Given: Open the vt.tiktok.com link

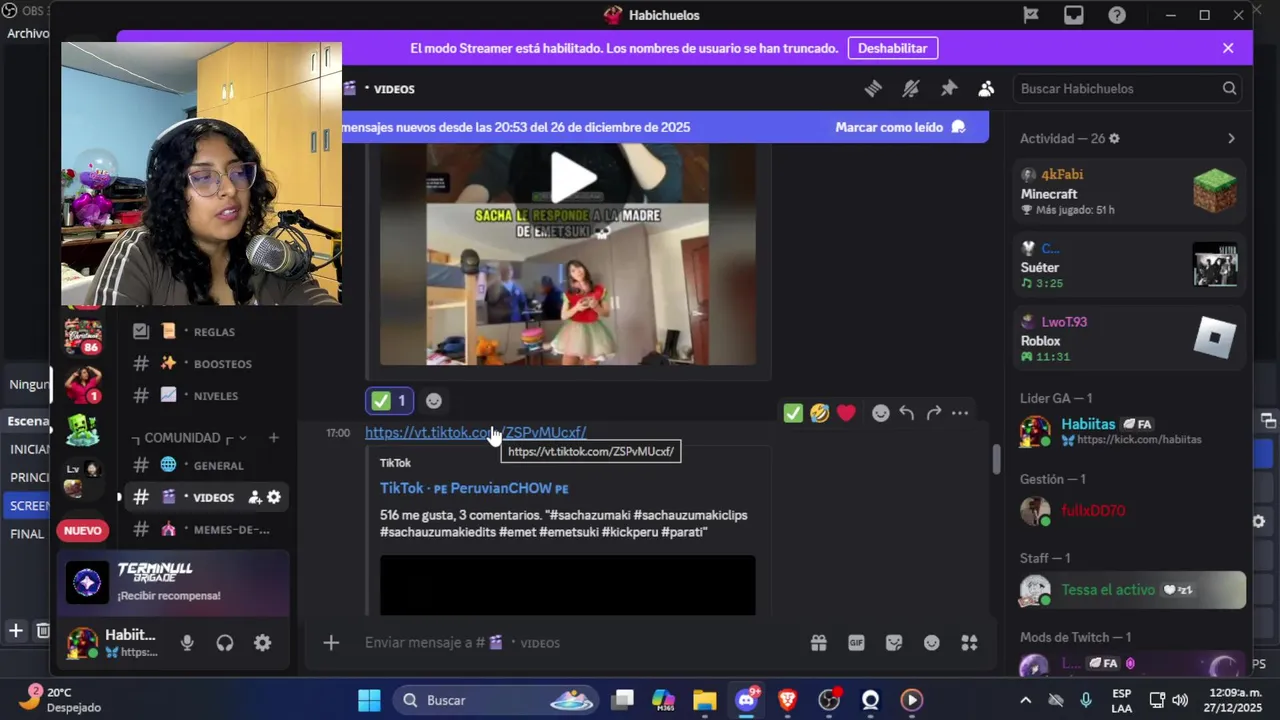Looking at the screenshot, I should (x=476, y=433).
